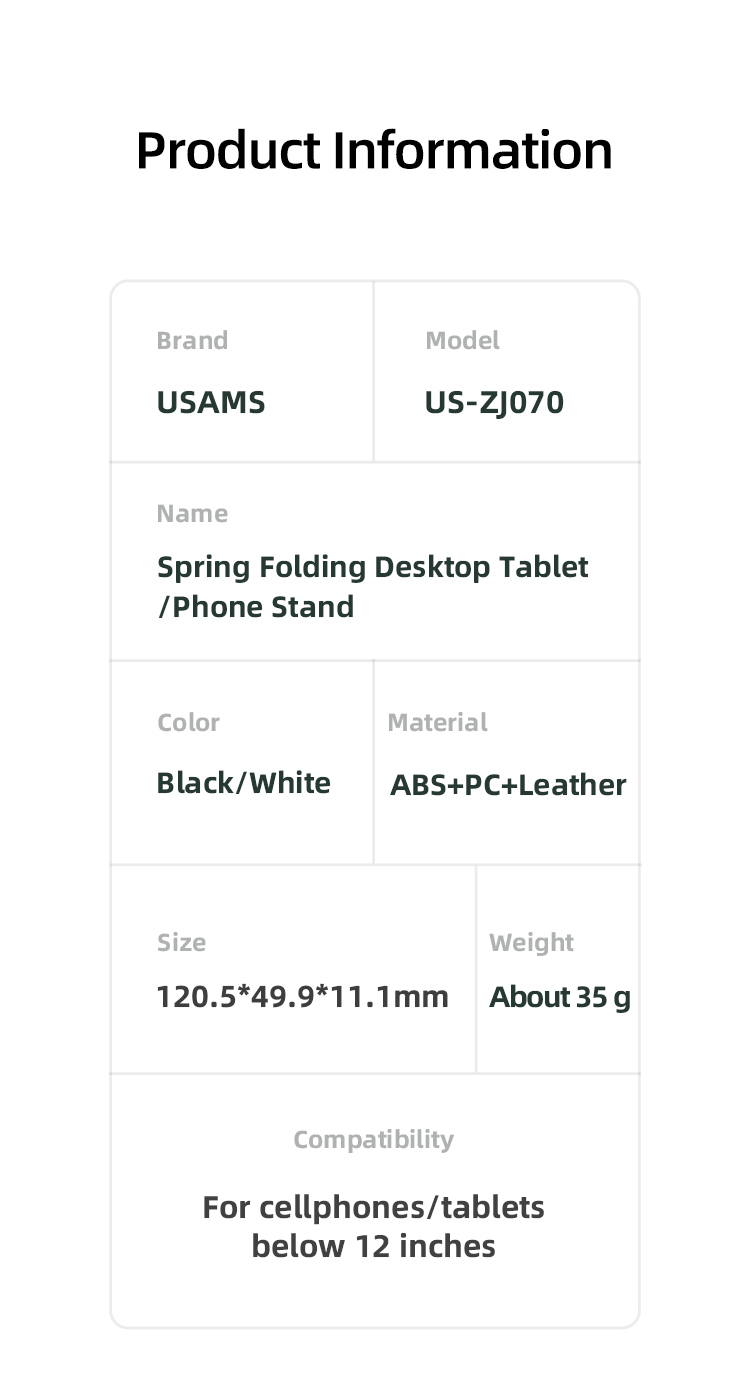The width and height of the screenshot is (750, 1374).
Task: Select the Brand label
Action: 192,341
